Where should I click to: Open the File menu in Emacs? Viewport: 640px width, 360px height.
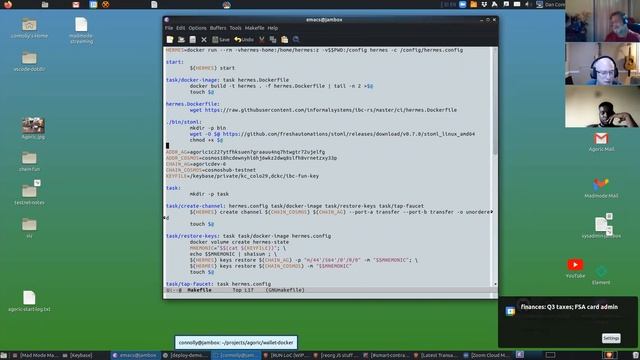click(x=169, y=28)
